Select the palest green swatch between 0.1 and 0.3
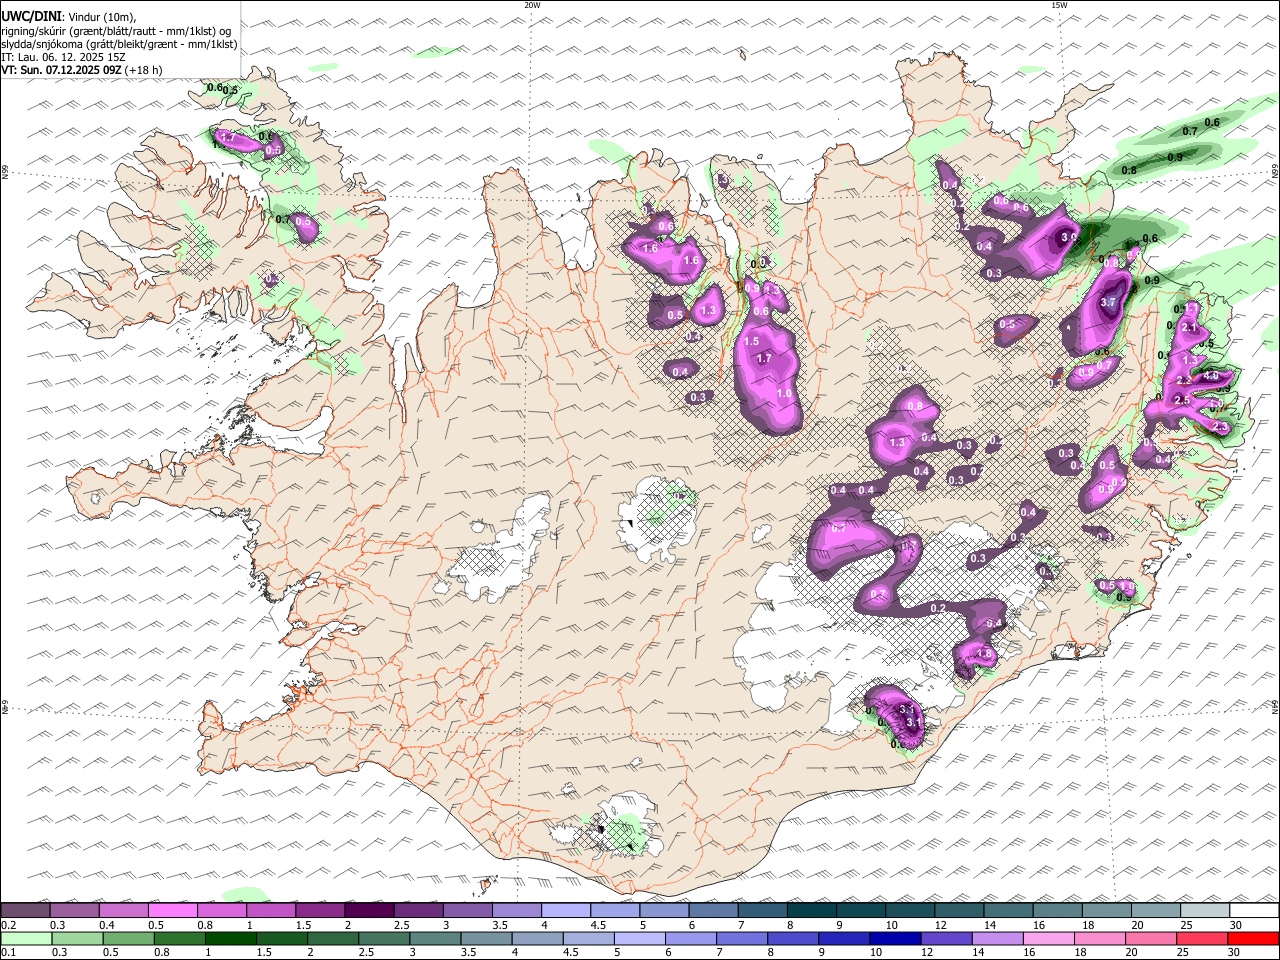 pos(26,938)
